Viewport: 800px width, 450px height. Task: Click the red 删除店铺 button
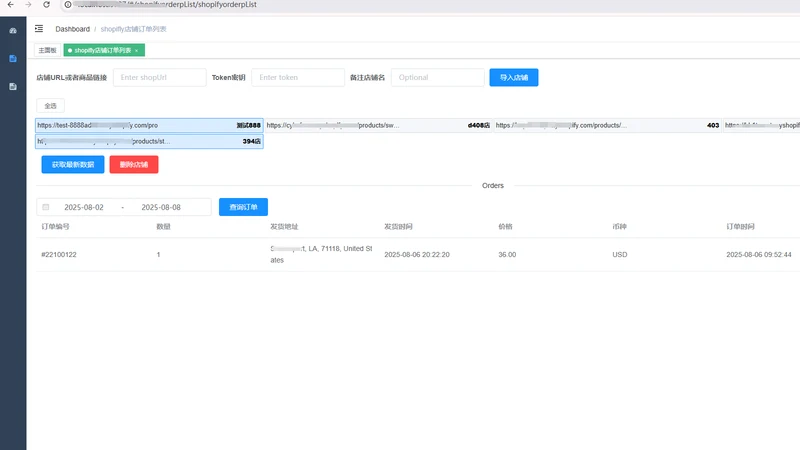(134, 164)
